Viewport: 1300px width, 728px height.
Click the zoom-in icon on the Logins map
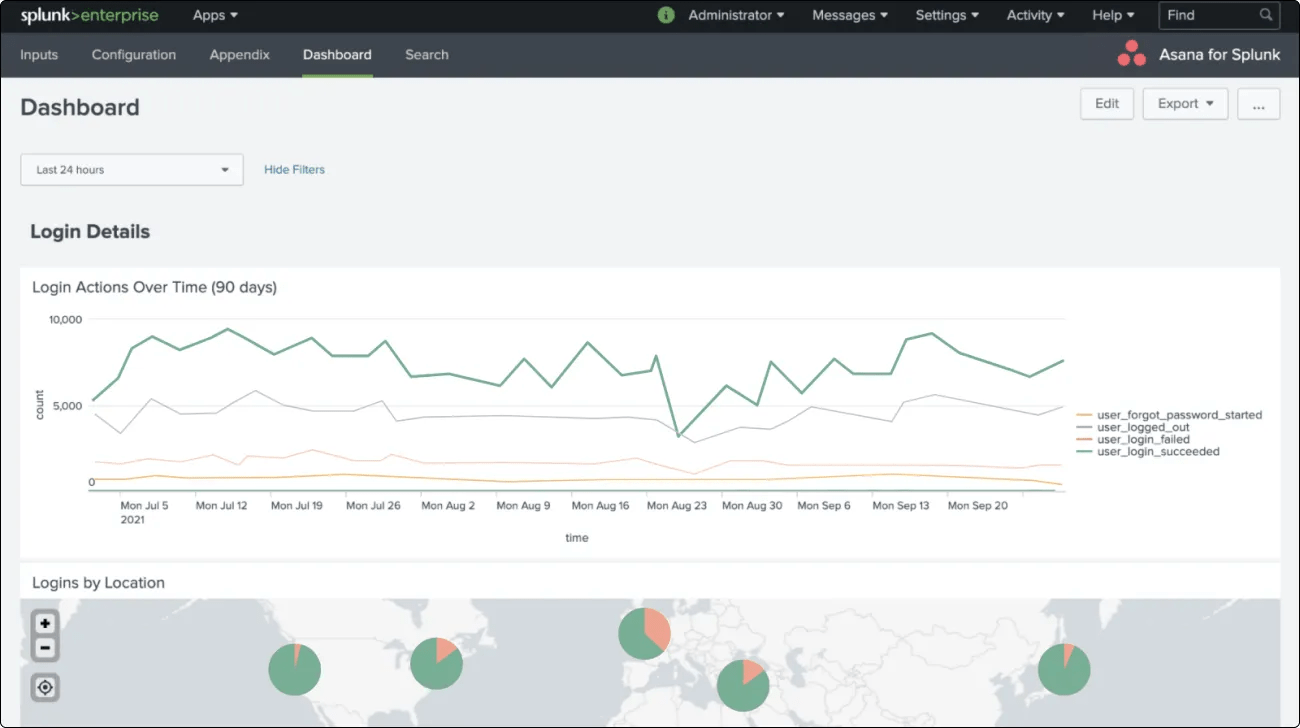[45, 623]
